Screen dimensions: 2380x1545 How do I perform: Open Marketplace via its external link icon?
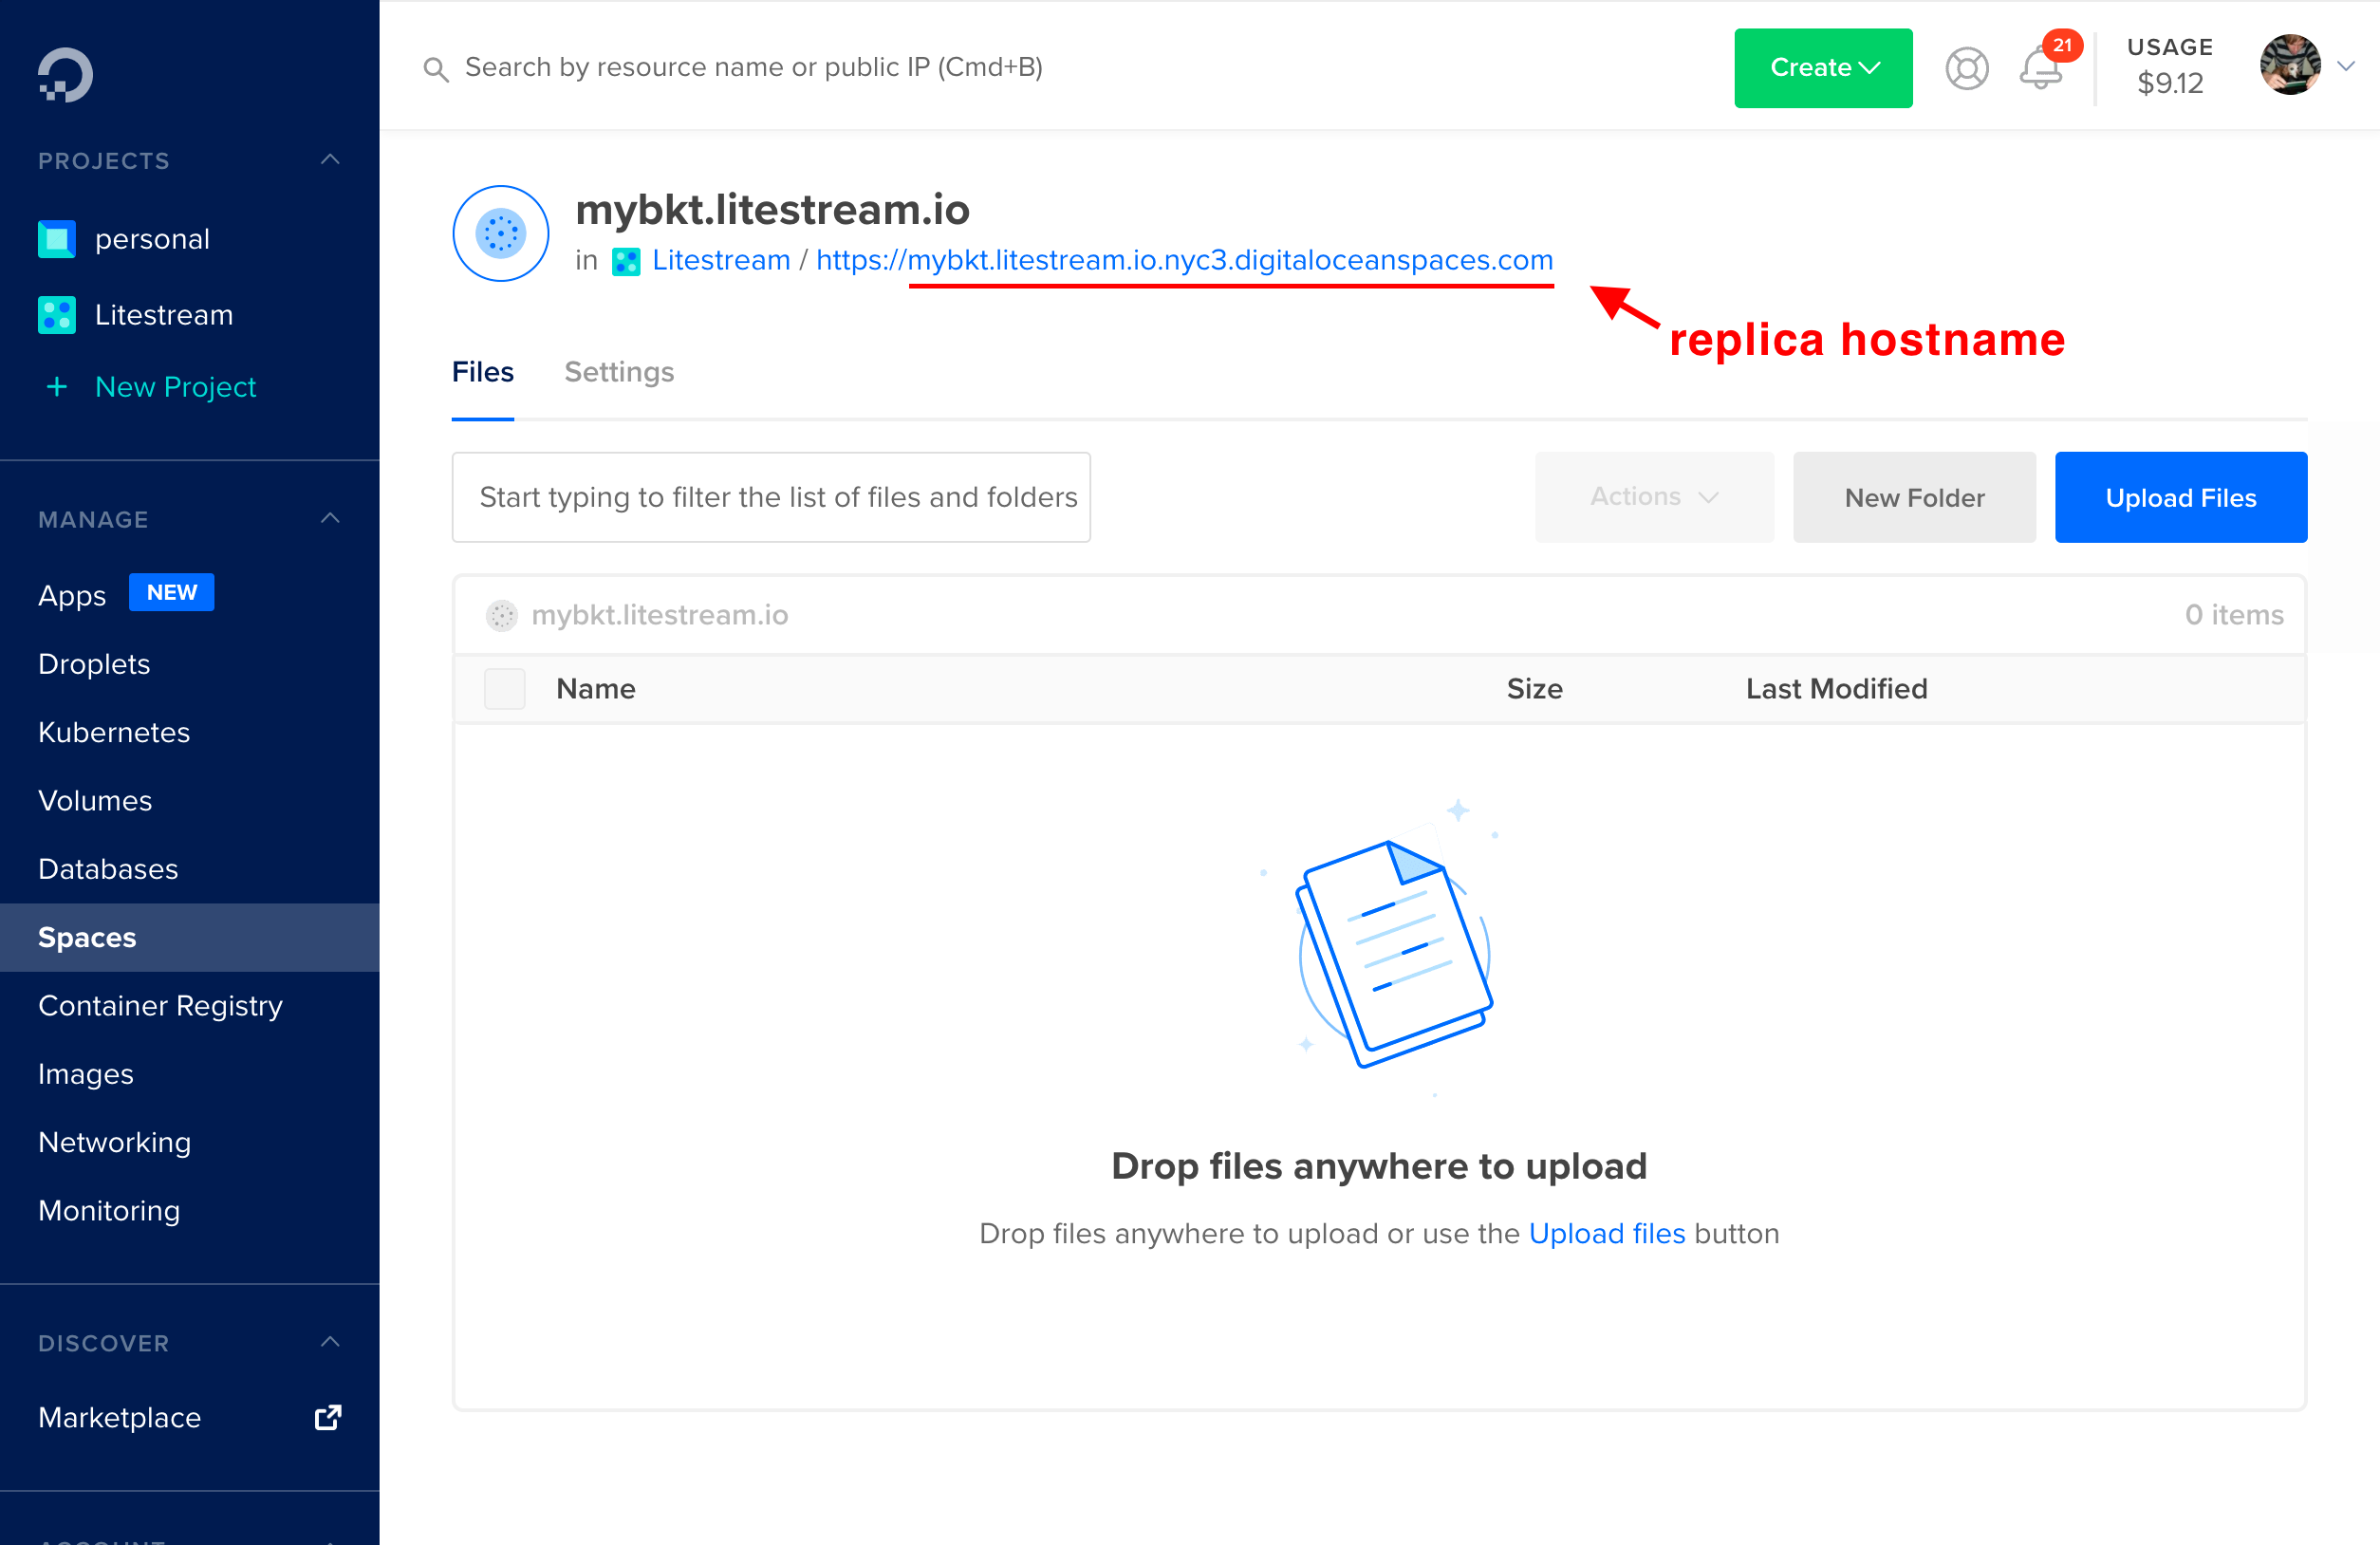pos(327,1417)
